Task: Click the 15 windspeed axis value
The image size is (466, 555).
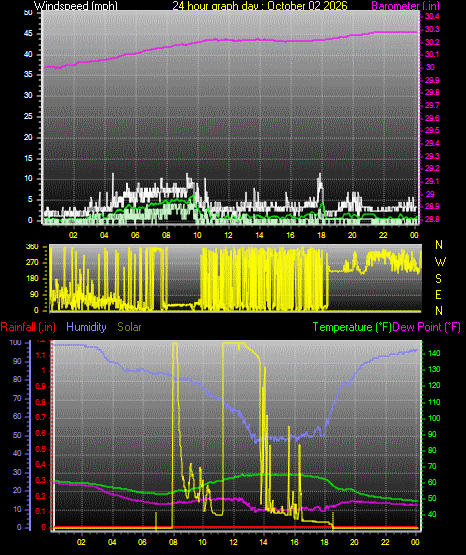Action: click(x=28, y=158)
